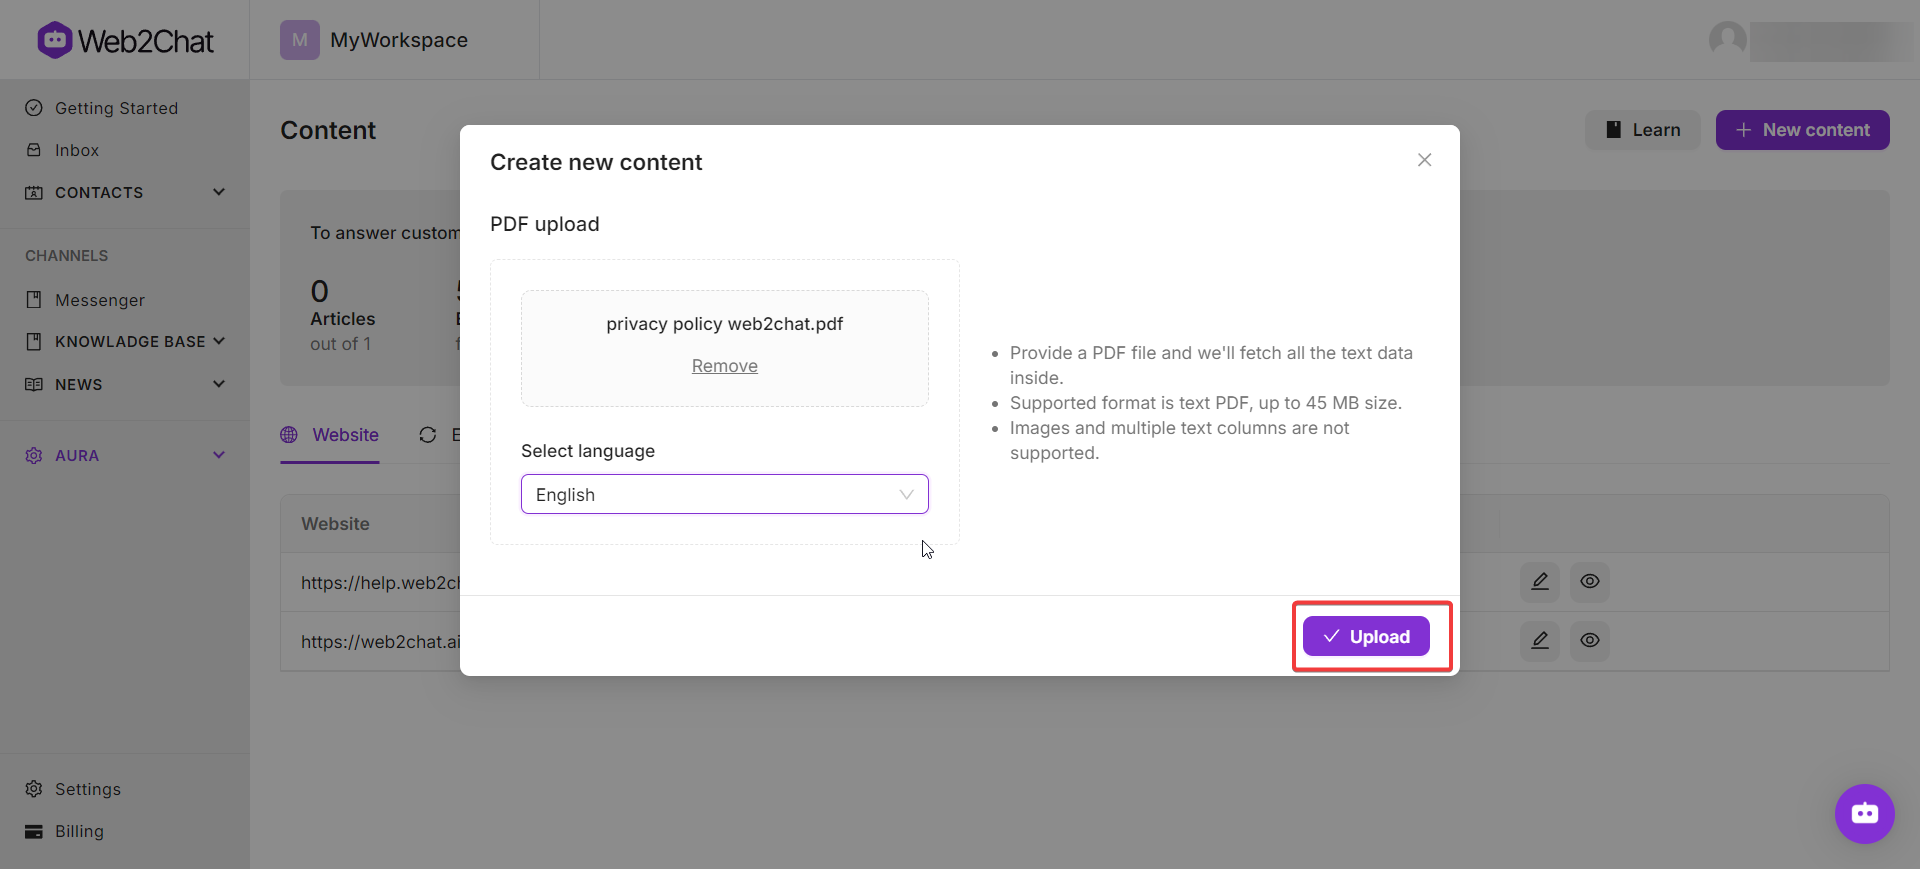The width and height of the screenshot is (1920, 869).
Task: Click the Learn button
Action: coord(1643,130)
